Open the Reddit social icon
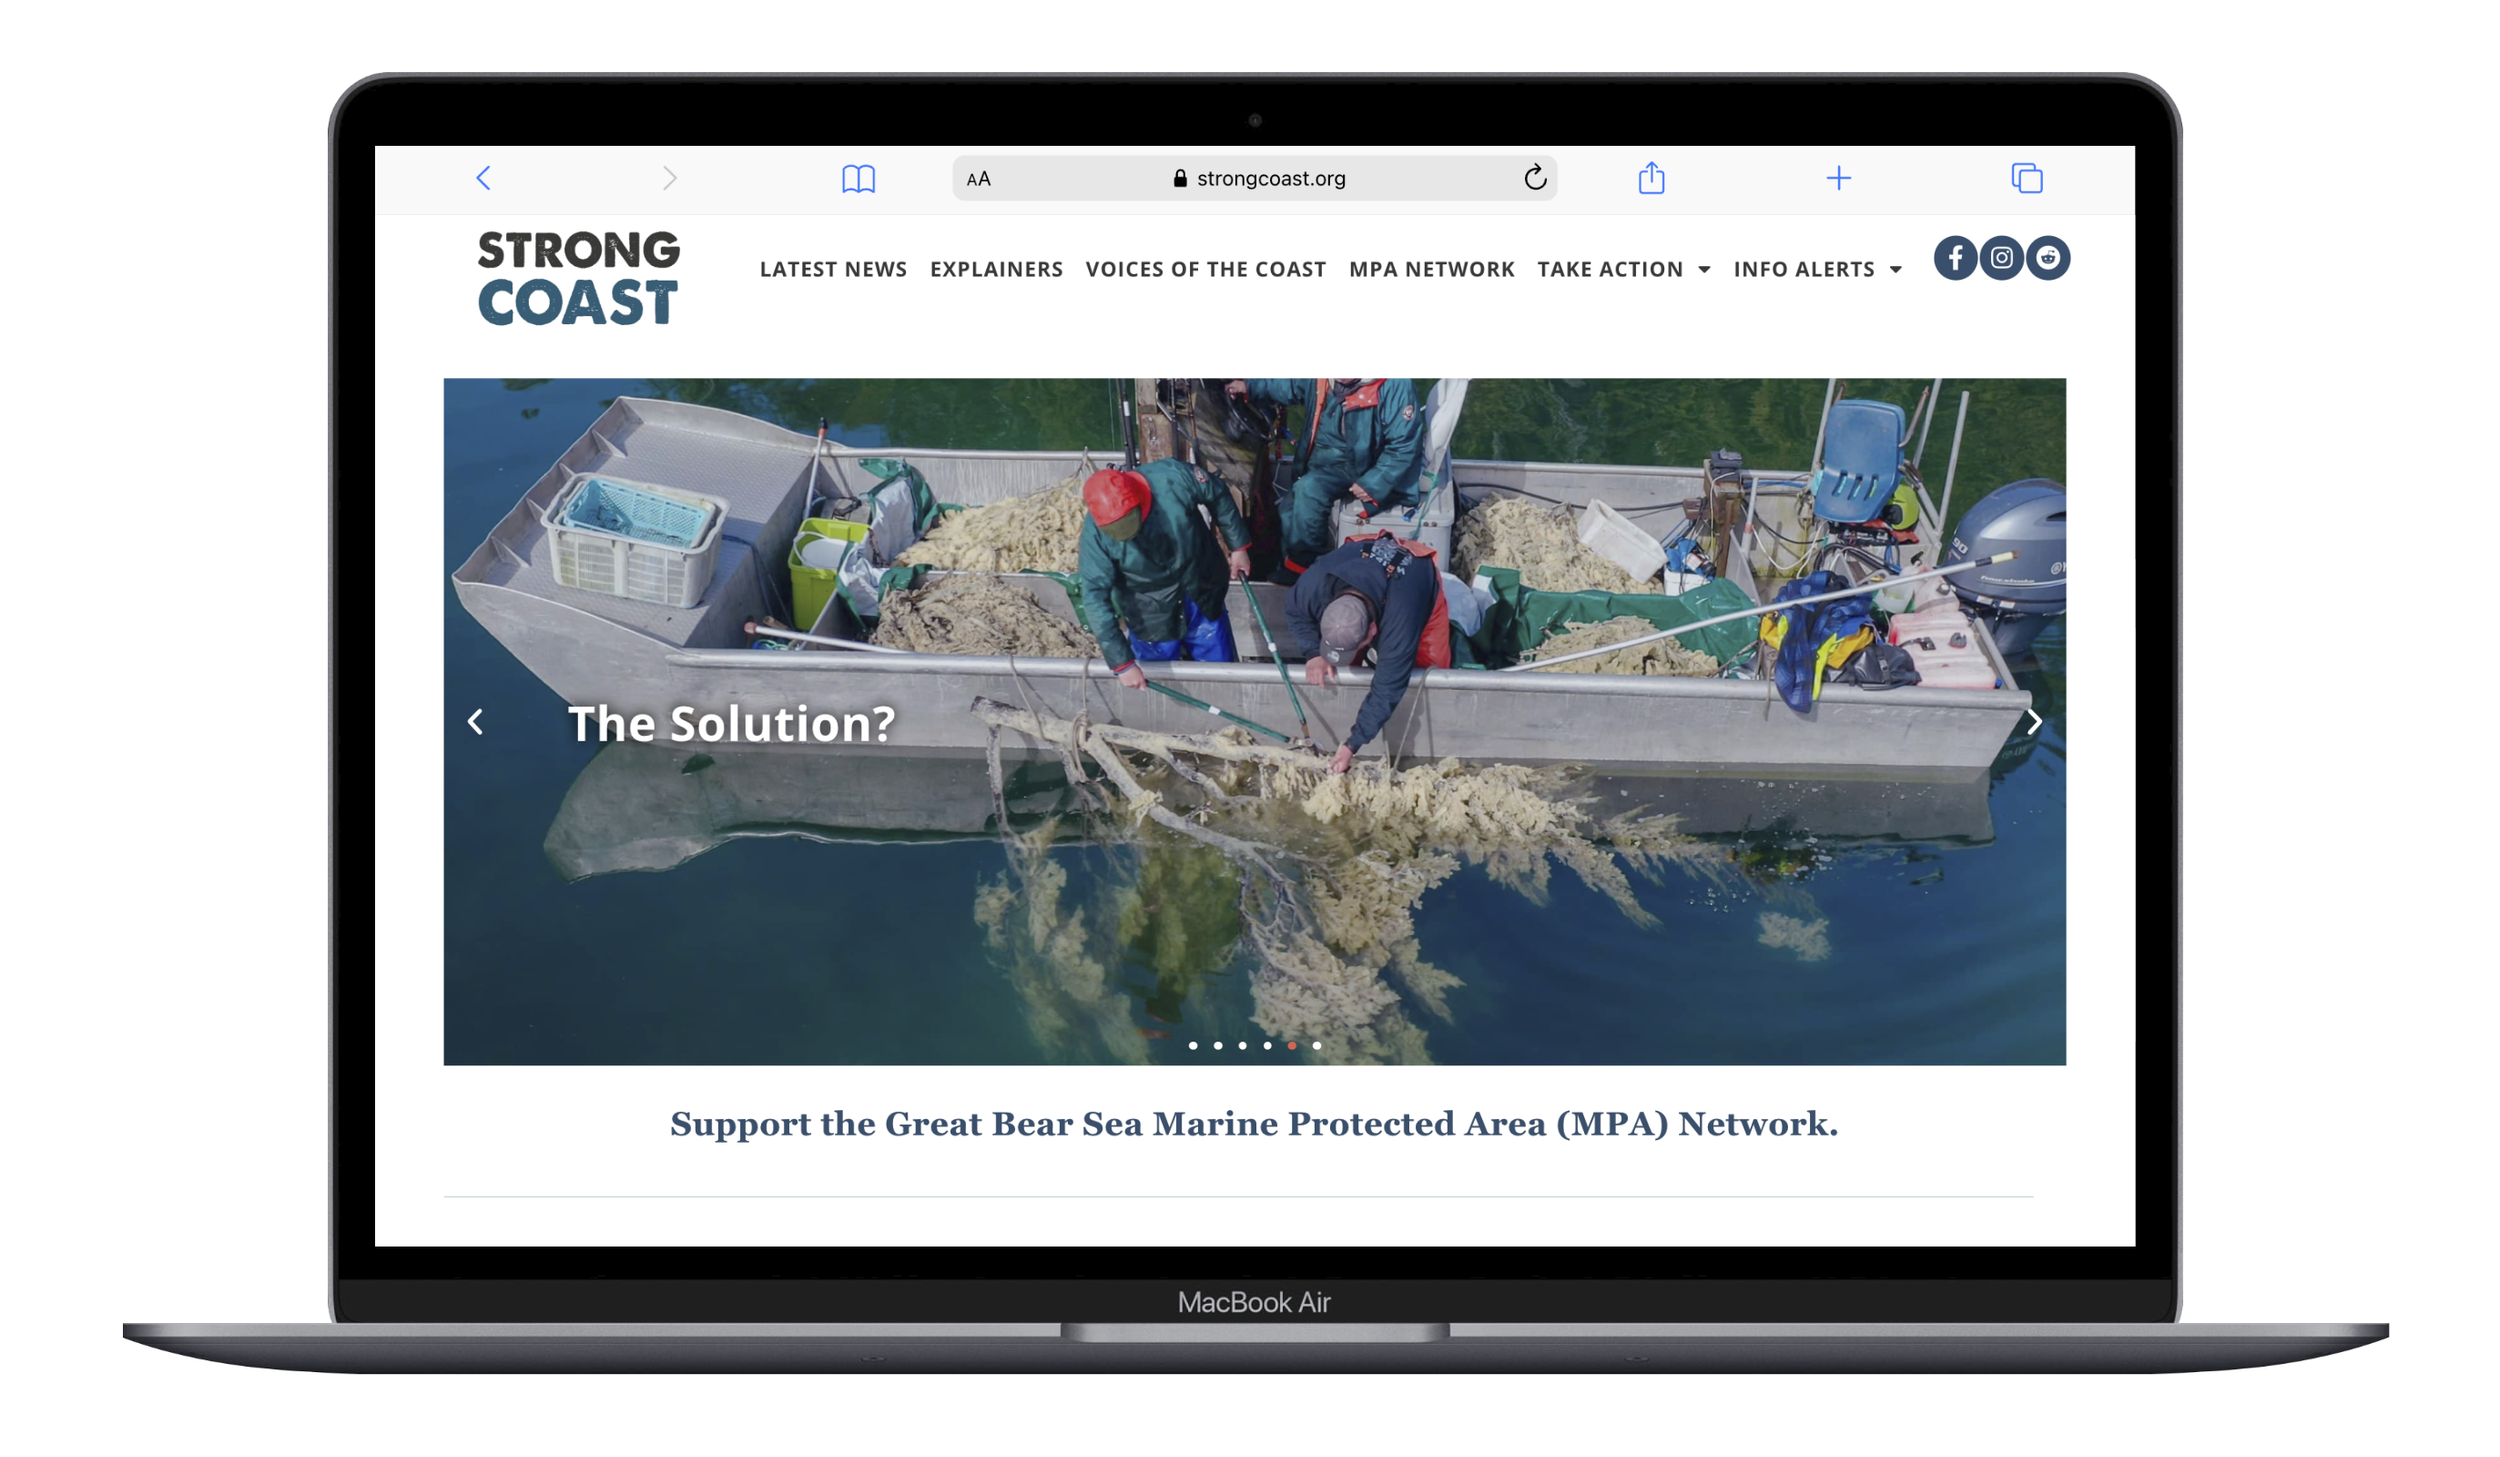Image resolution: width=2500 pixels, height=1457 pixels. 2047,258
